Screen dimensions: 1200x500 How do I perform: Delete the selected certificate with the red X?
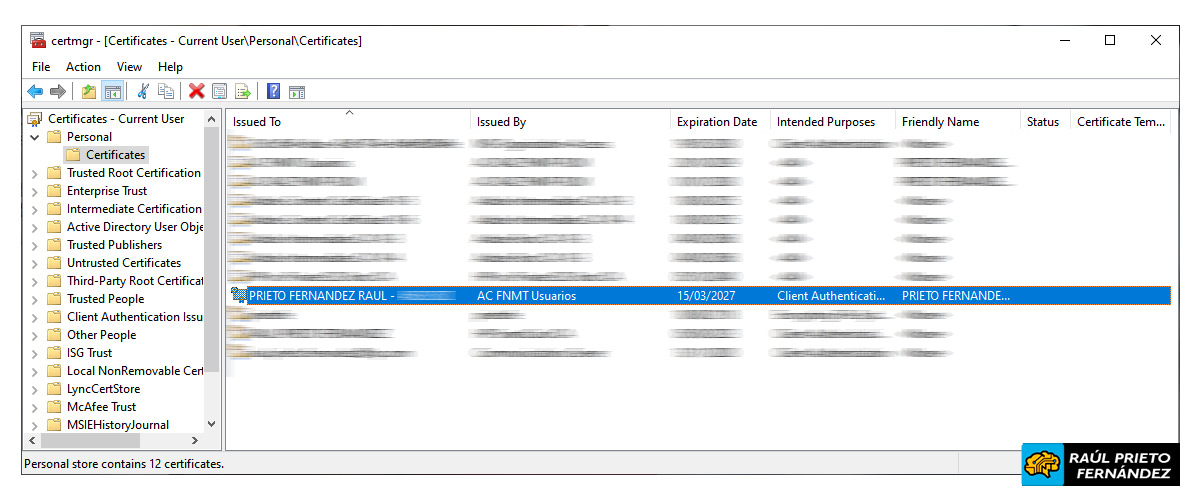(x=196, y=92)
